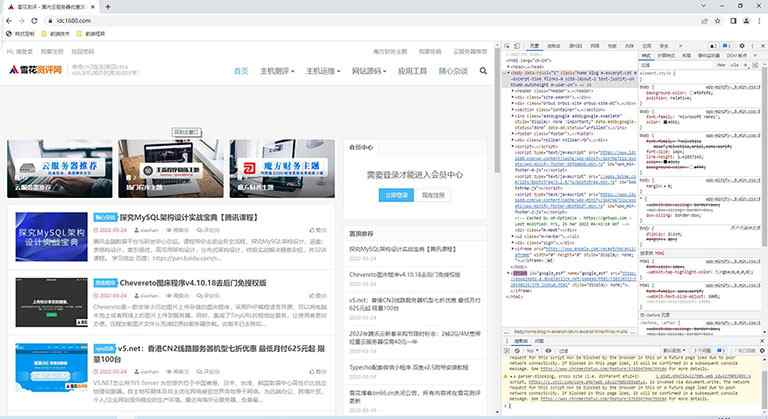
Task: Toggle the .cls element classes button
Action: [x=734, y=65]
